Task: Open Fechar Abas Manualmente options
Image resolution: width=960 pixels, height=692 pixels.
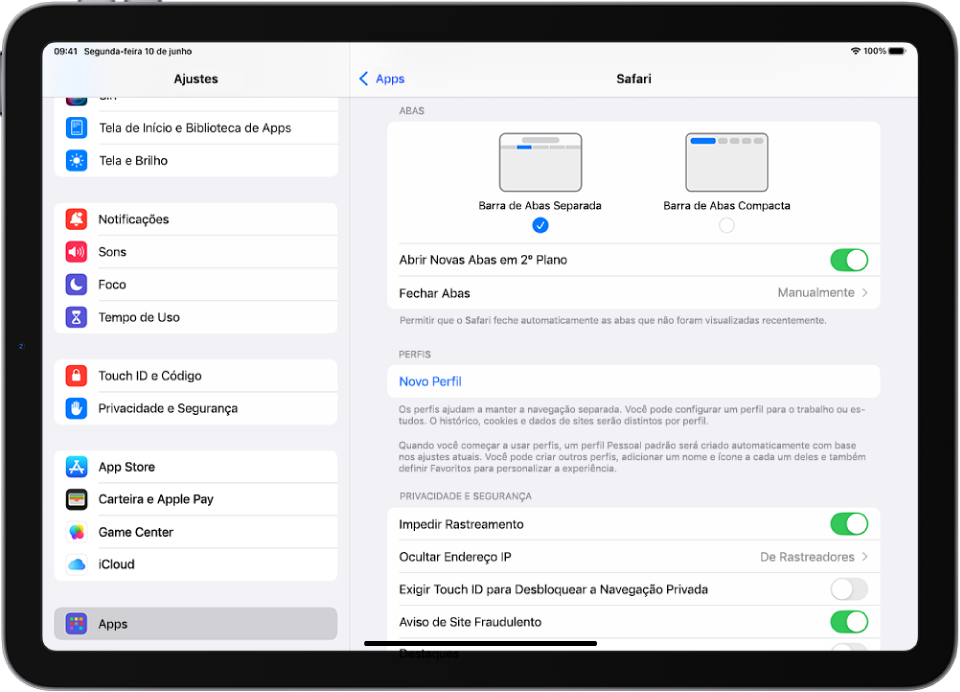Action: pos(634,293)
